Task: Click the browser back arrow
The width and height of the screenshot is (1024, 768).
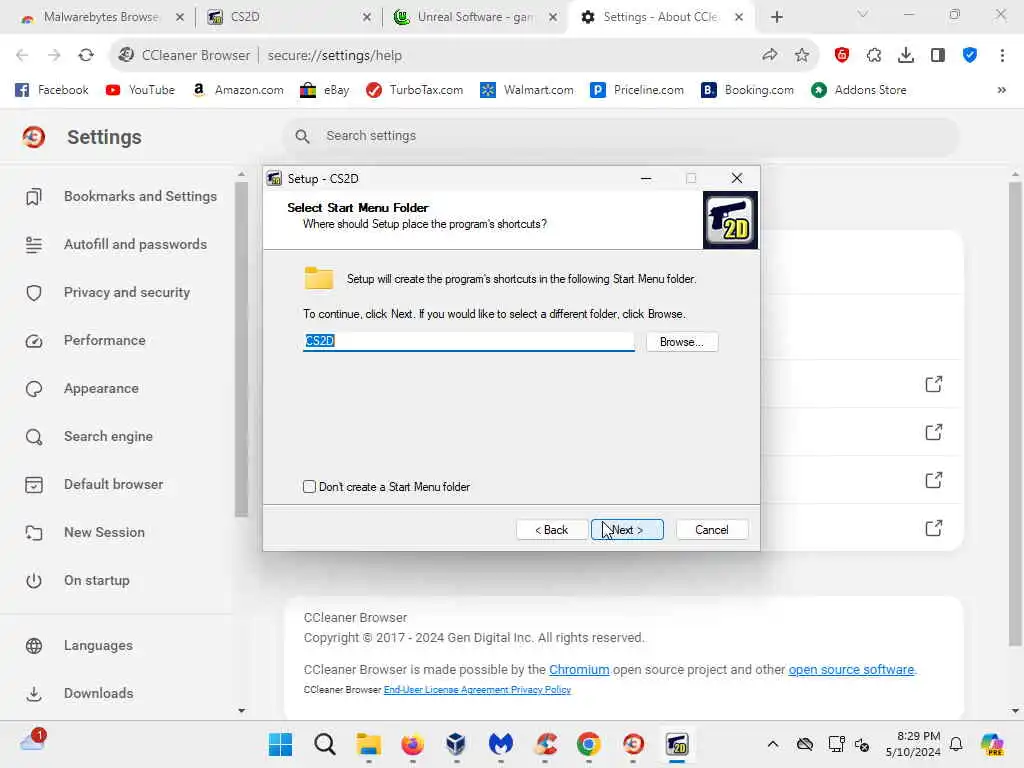Action: [22, 56]
